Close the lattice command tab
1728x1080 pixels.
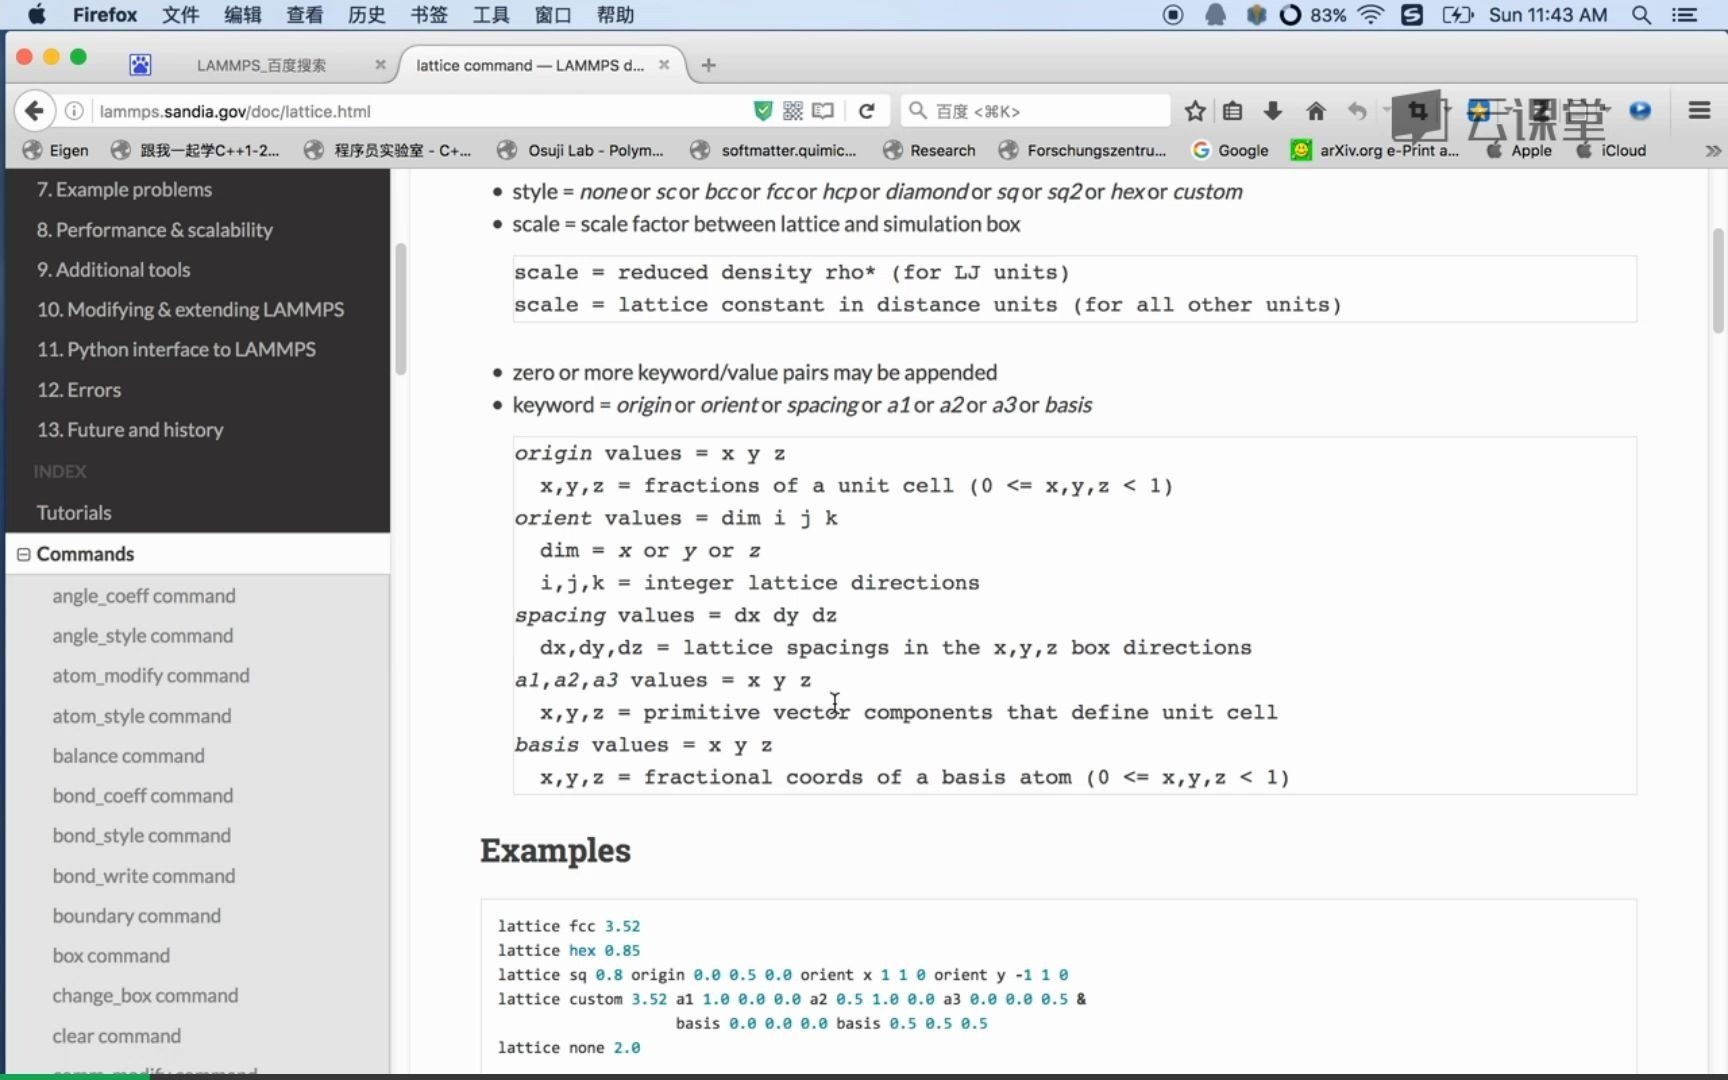click(664, 65)
